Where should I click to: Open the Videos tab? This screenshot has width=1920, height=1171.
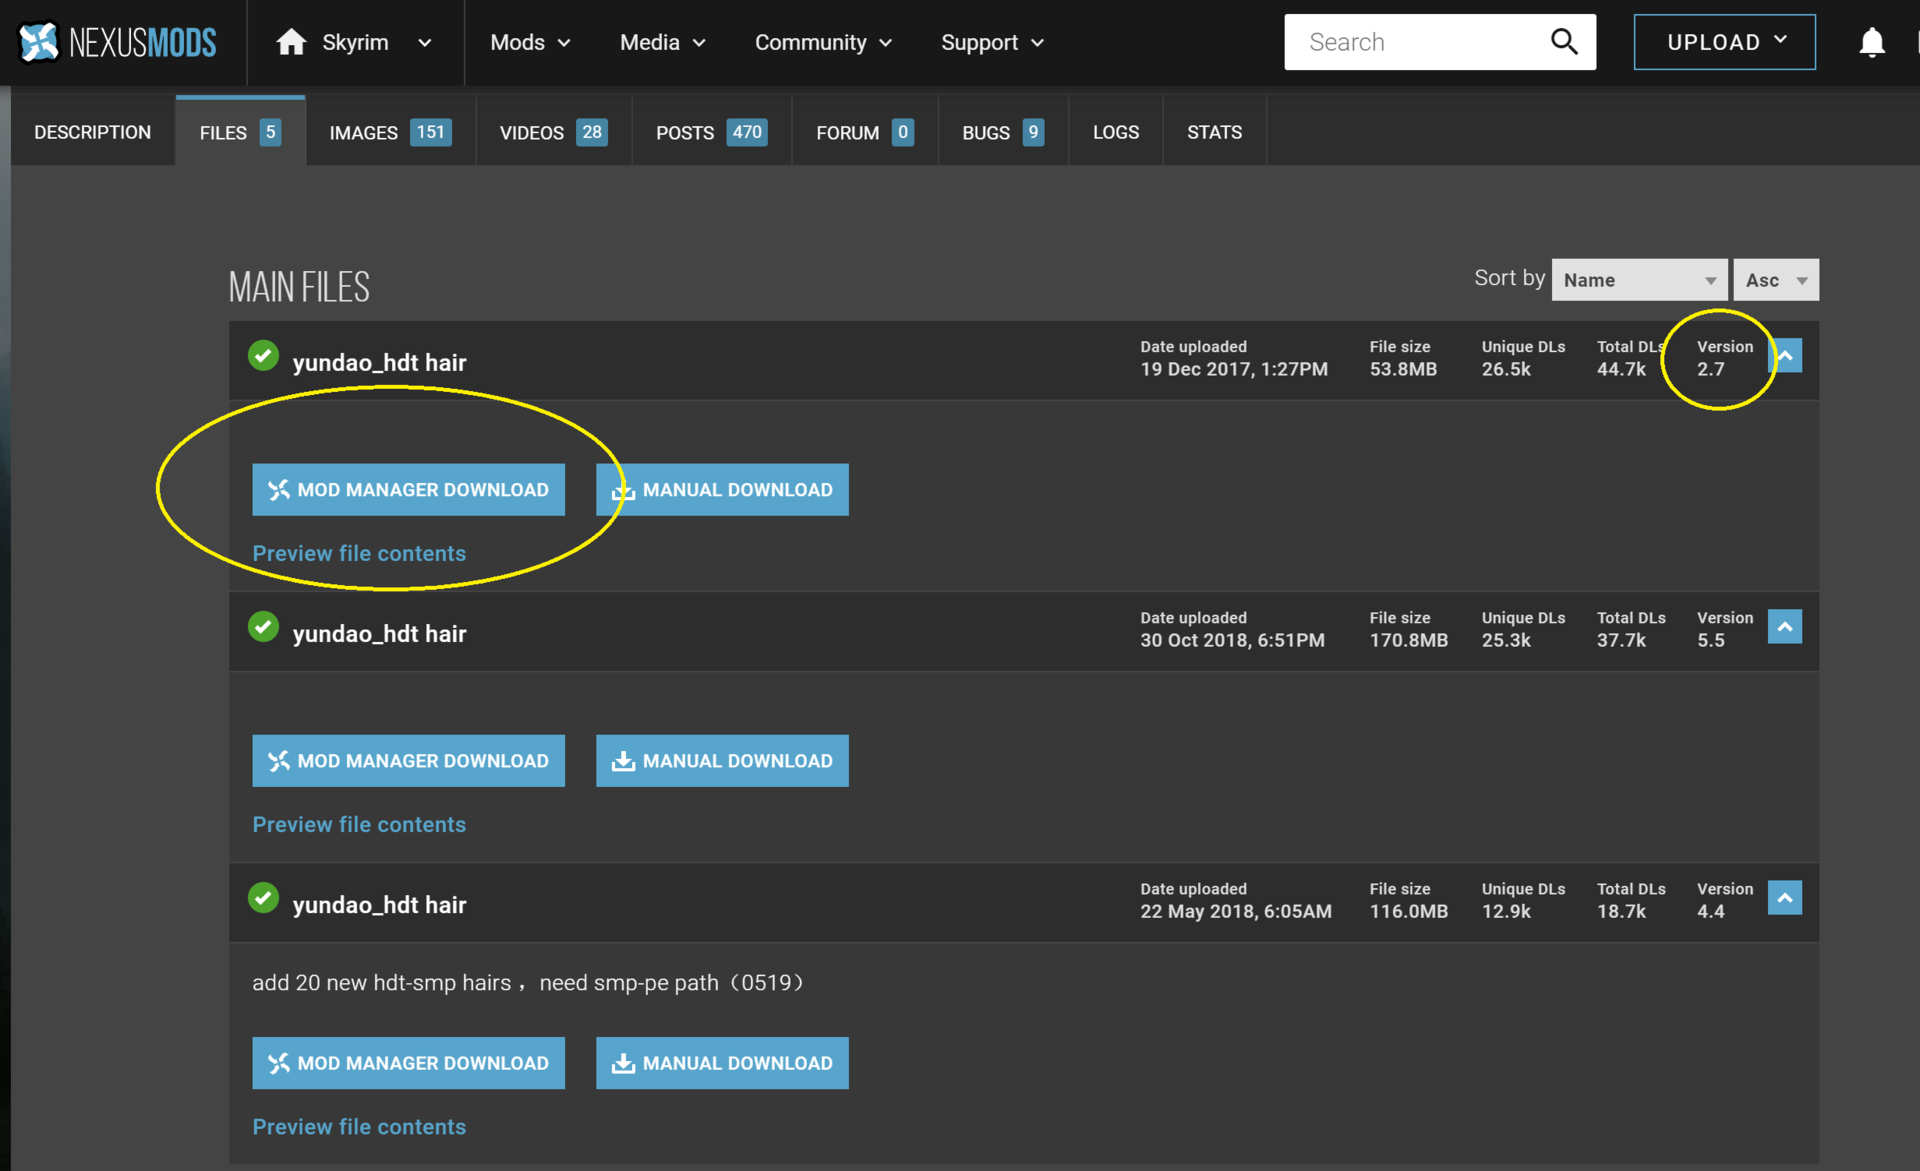click(x=553, y=132)
